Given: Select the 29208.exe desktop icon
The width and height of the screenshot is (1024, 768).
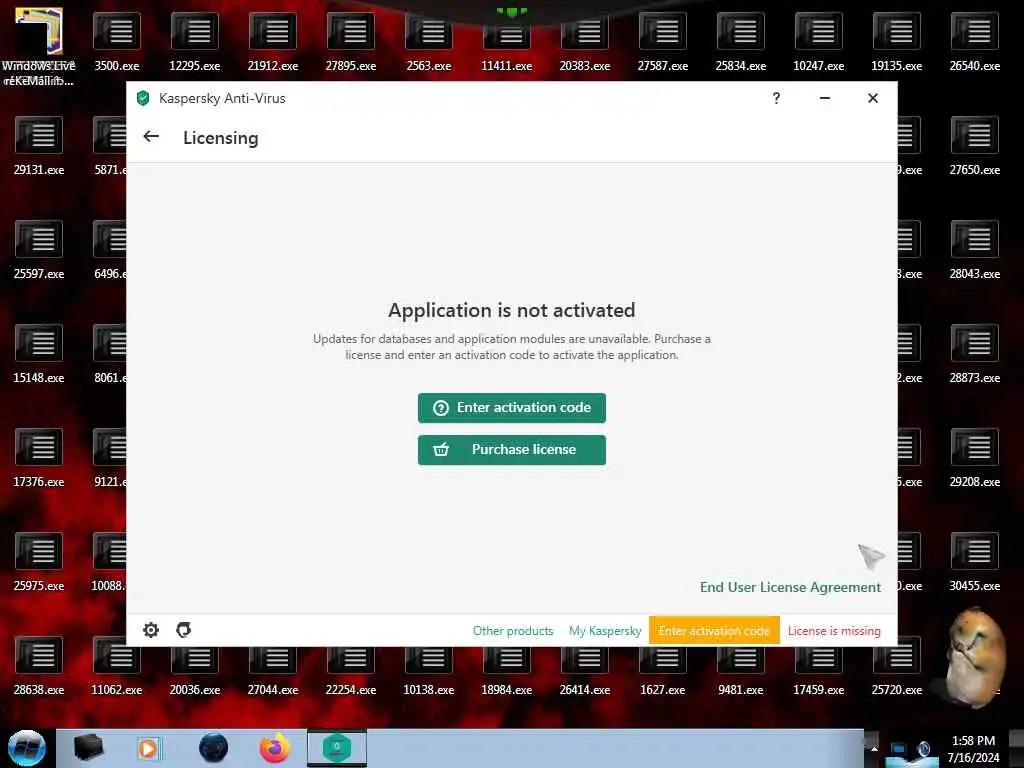Looking at the screenshot, I should 974,458.
